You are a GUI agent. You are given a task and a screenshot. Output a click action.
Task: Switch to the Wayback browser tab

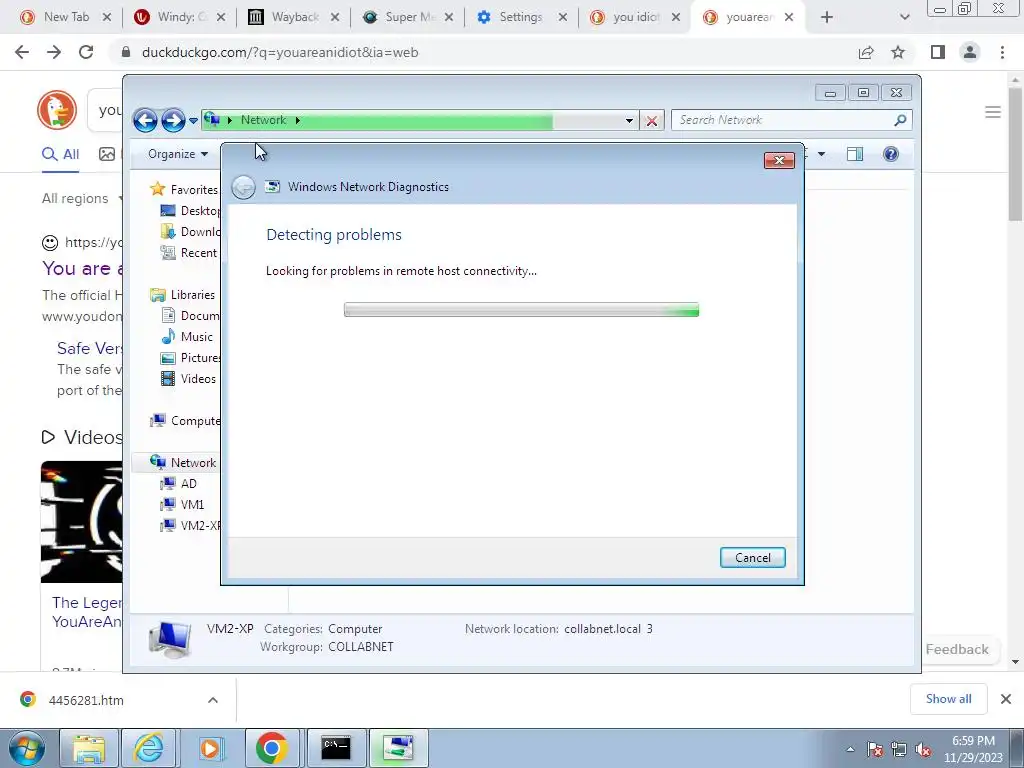(295, 17)
